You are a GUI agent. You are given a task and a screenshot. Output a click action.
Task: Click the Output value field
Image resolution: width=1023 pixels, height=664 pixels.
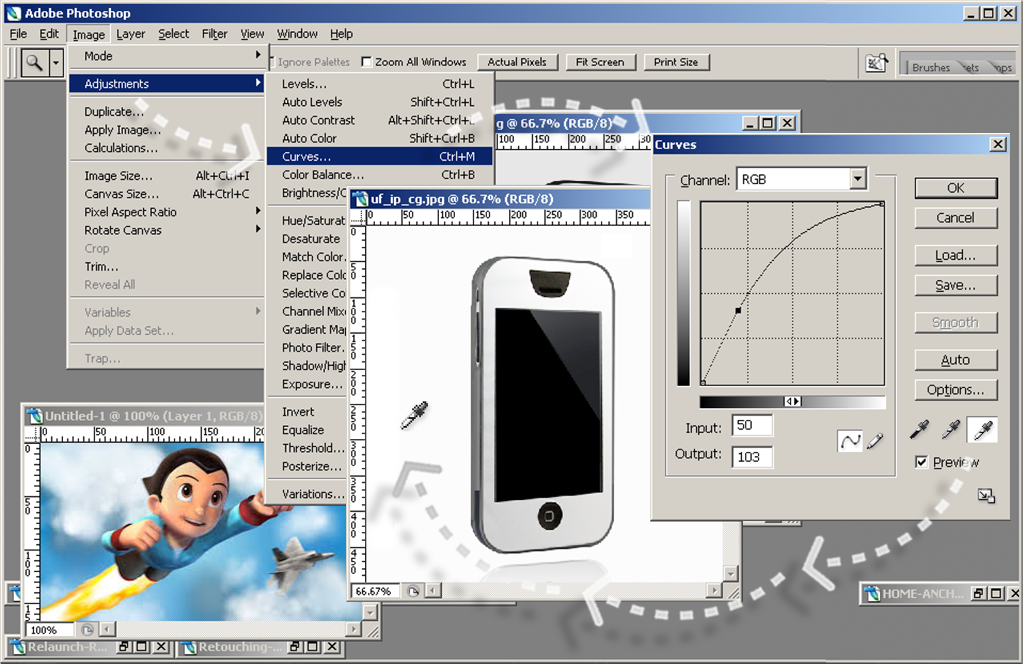pos(752,457)
